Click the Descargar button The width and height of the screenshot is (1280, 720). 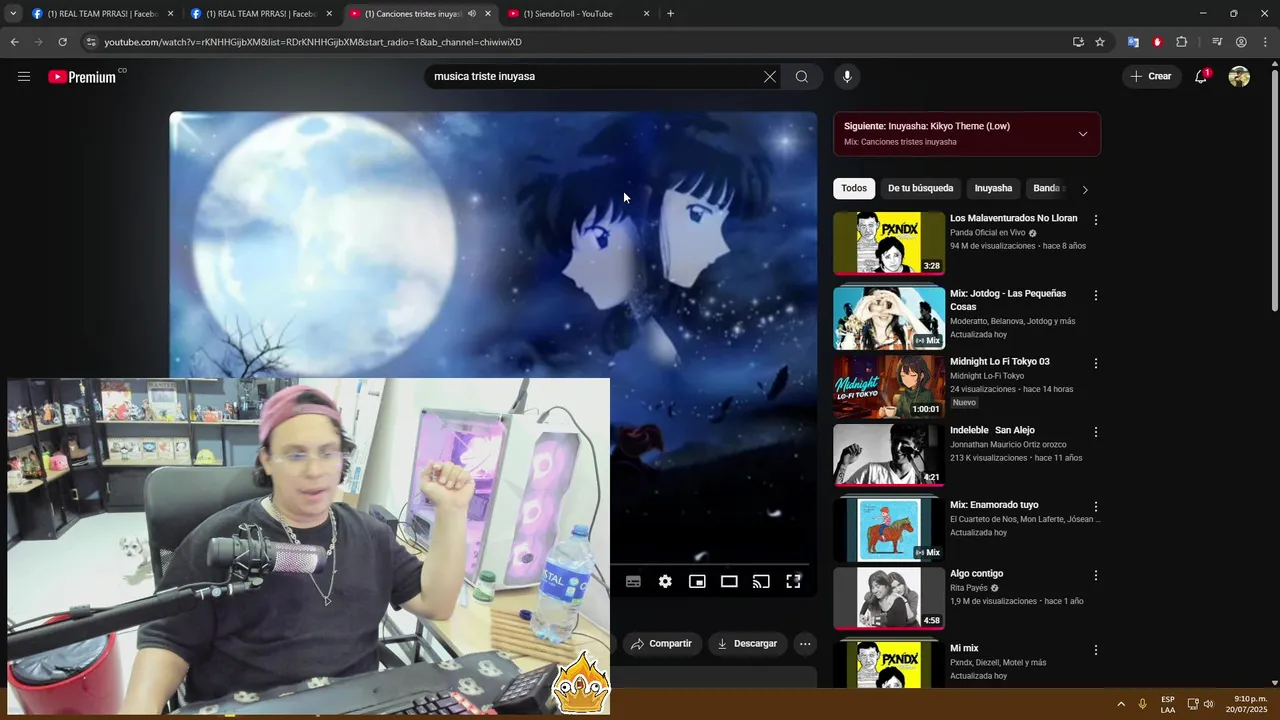pyautogui.click(x=748, y=644)
